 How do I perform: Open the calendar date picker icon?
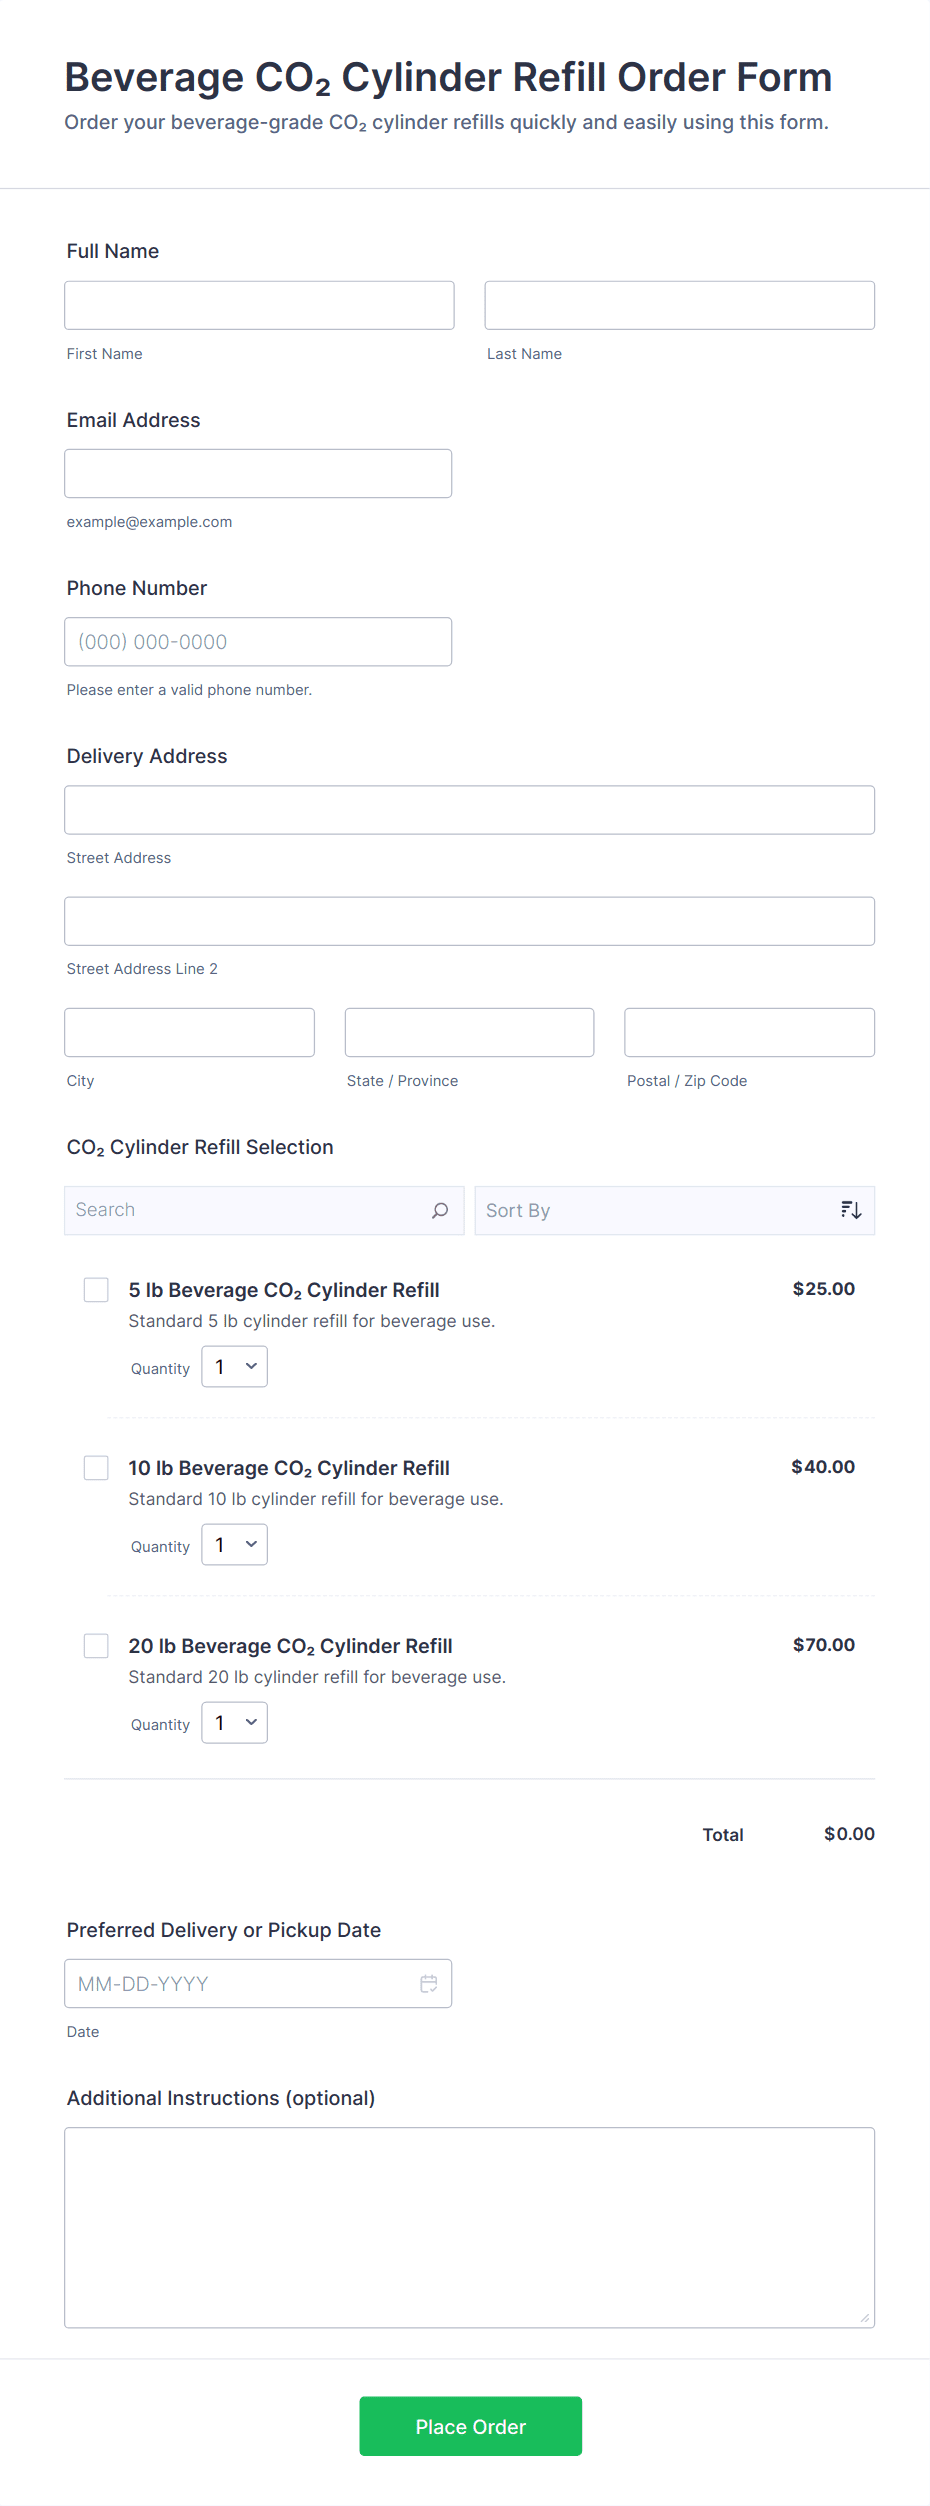click(x=428, y=1983)
